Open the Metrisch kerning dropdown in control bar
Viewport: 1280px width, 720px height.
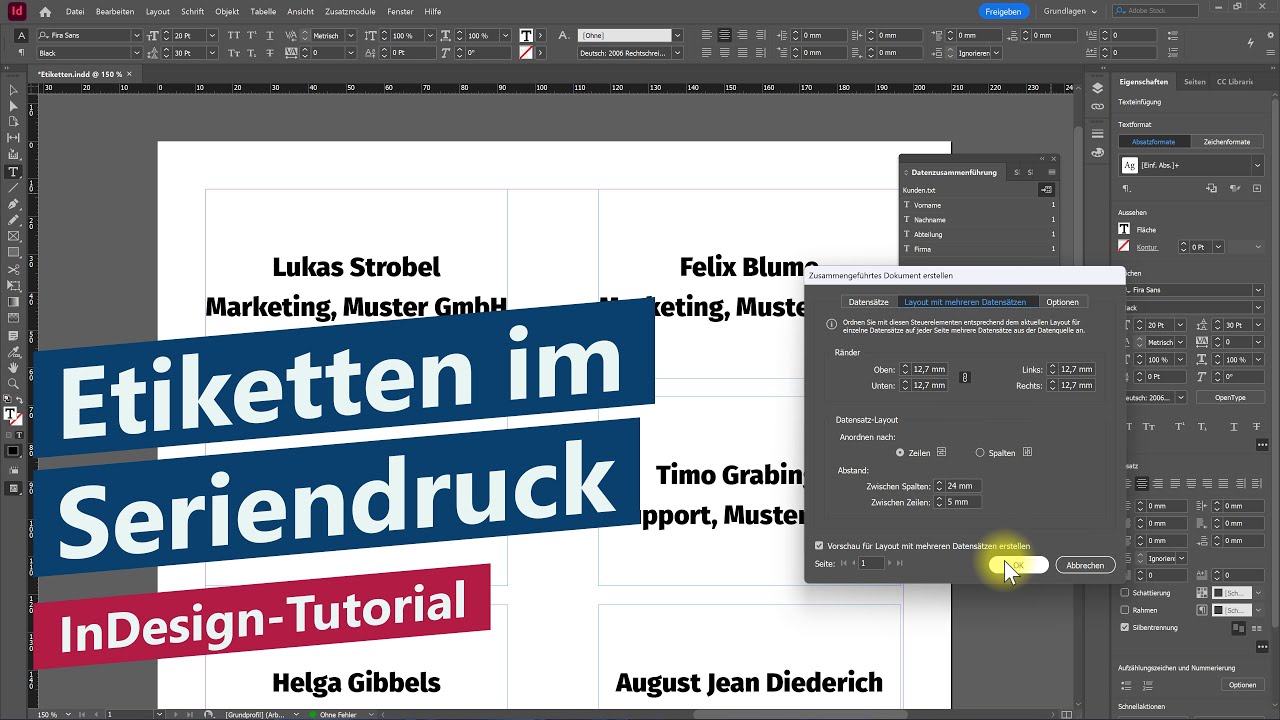tap(351, 35)
